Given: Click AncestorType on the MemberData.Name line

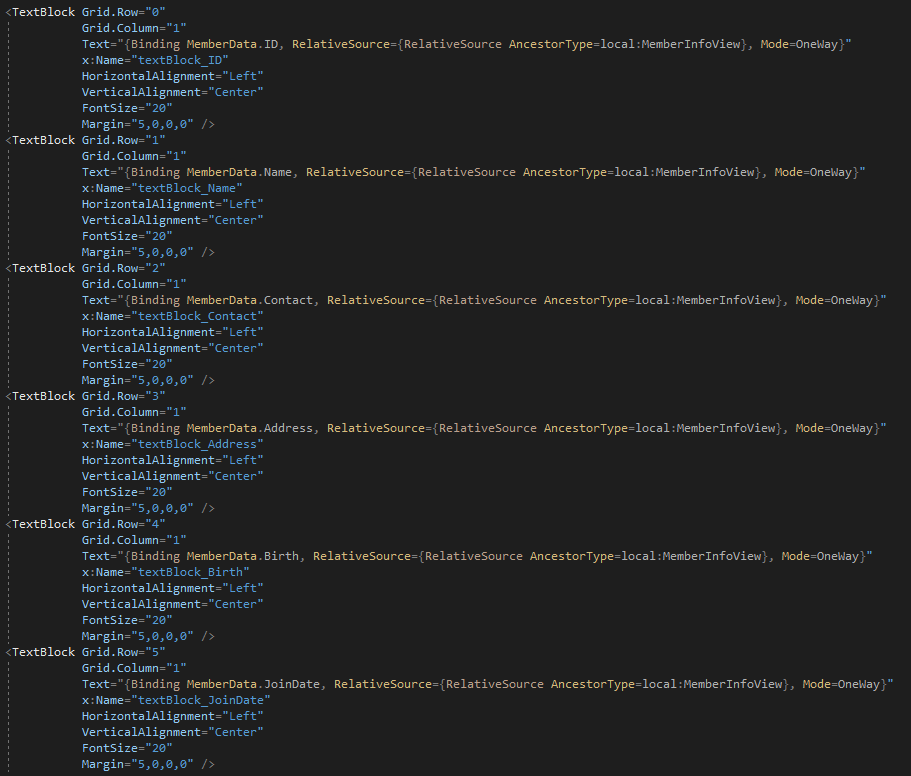Looking at the screenshot, I should (x=565, y=172).
